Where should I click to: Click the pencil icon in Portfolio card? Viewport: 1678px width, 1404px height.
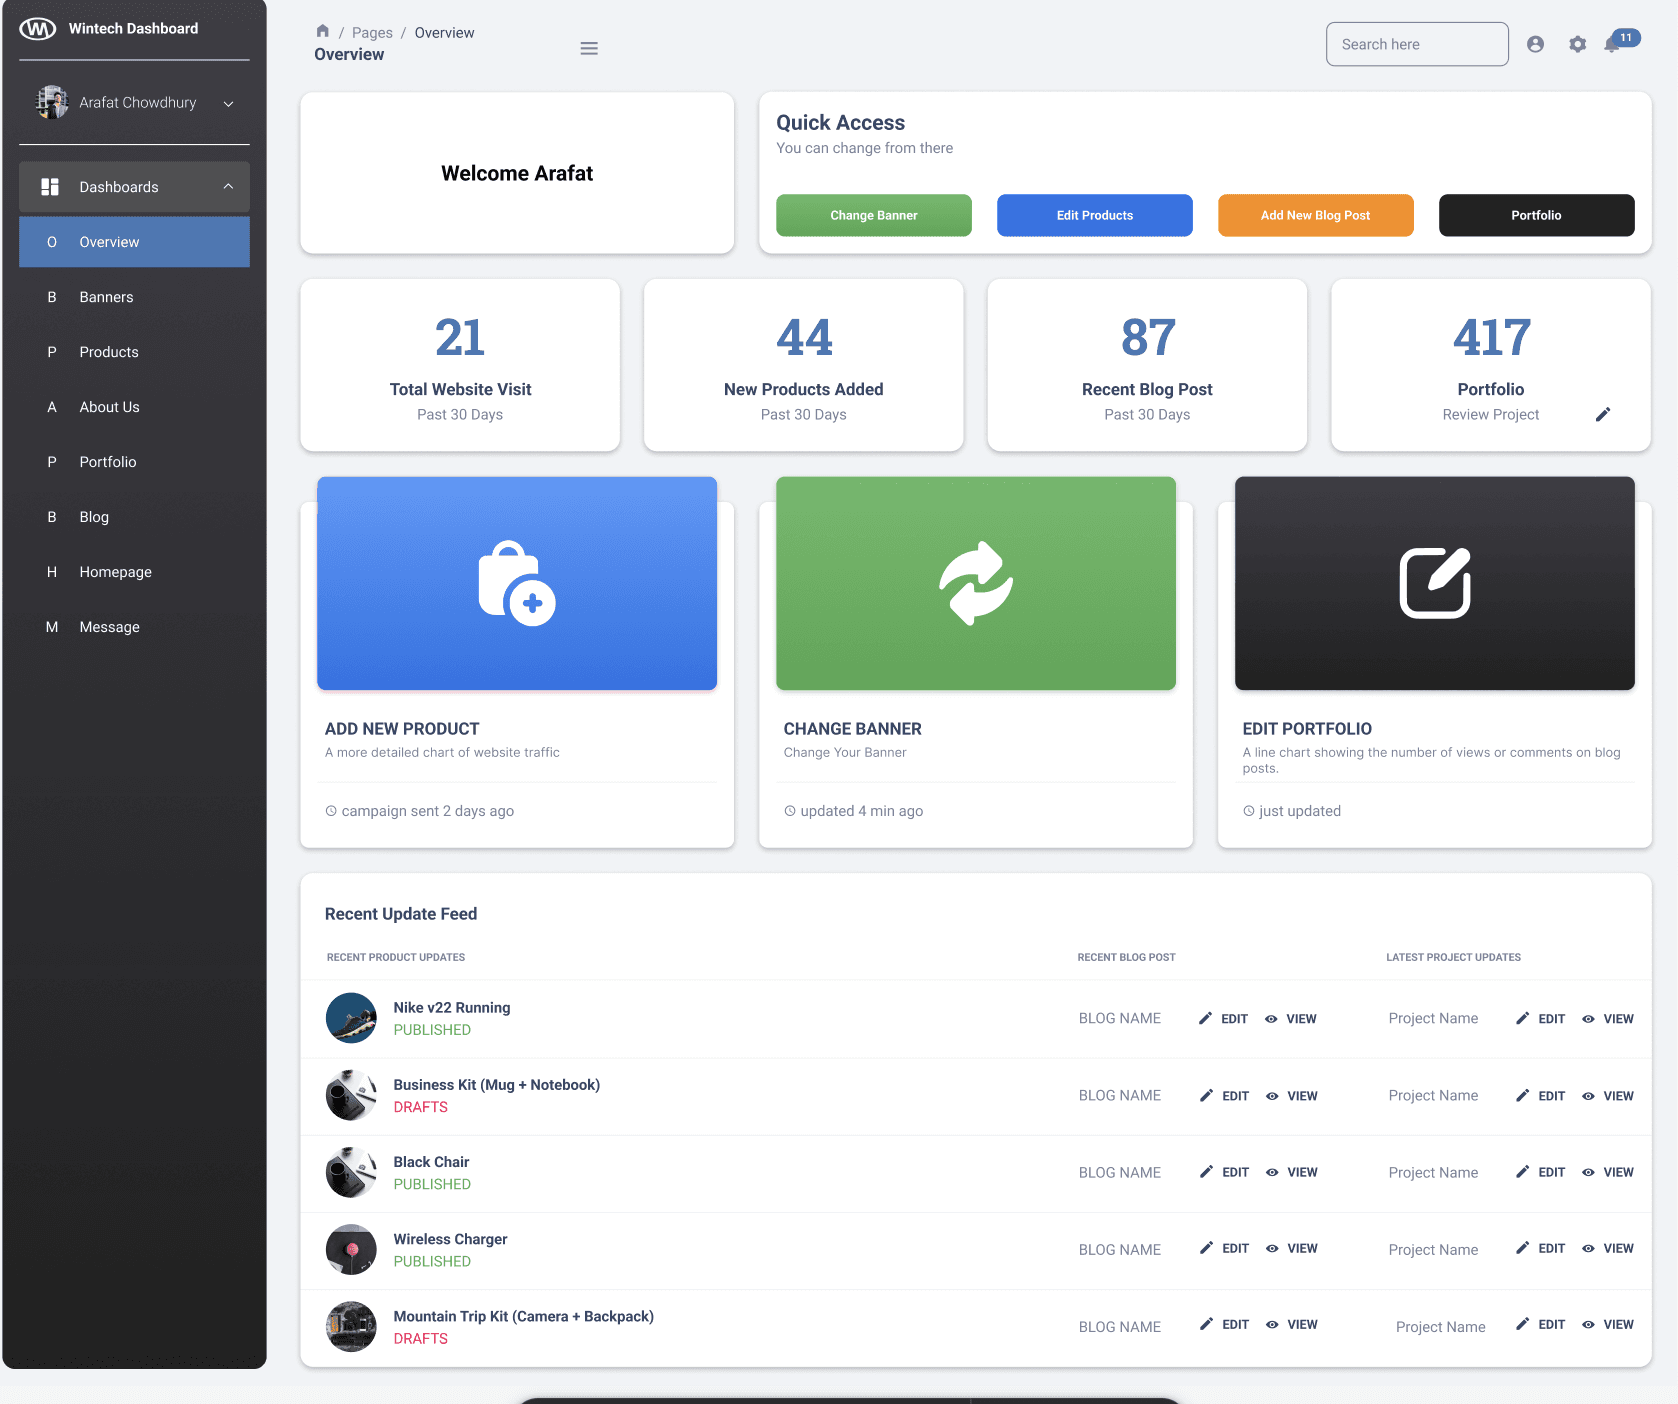point(1602,415)
